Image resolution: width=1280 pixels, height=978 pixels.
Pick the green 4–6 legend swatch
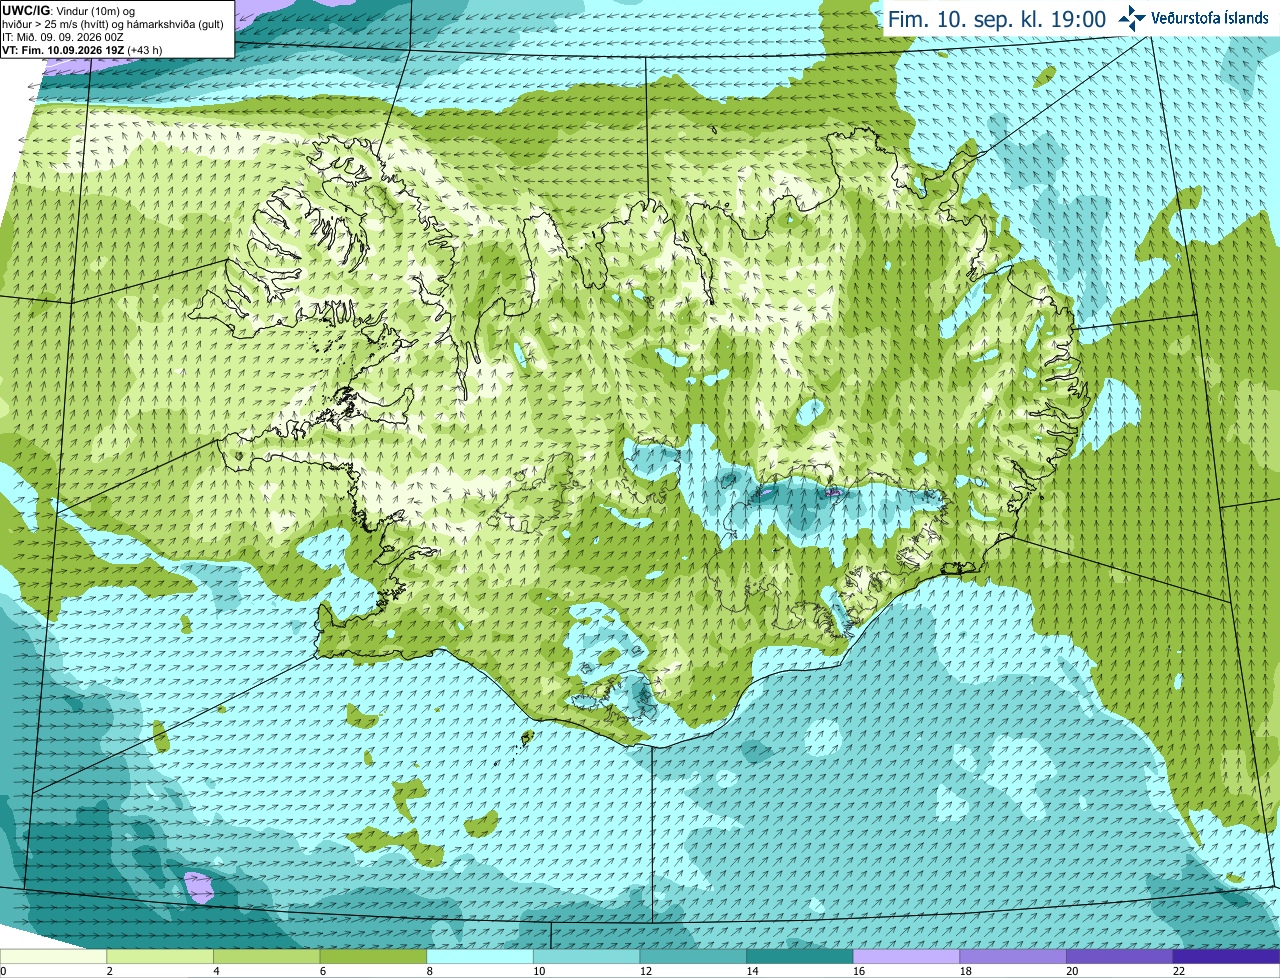click(x=267, y=957)
